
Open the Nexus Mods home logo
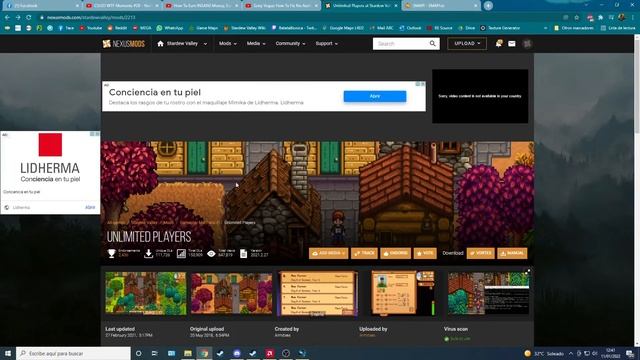[x=124, y=44]
